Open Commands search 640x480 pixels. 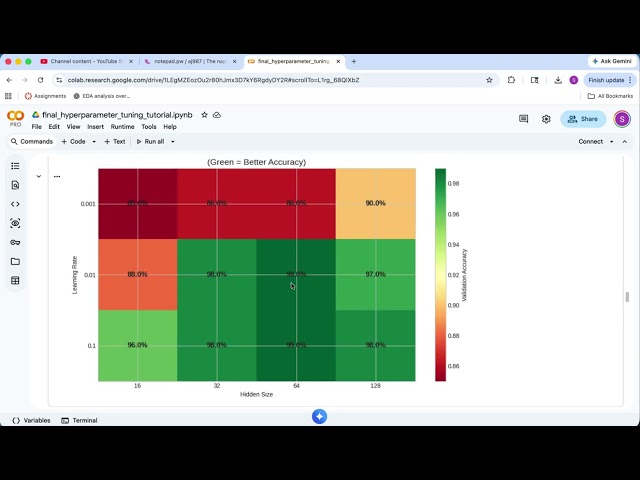(x=31, y=142)
